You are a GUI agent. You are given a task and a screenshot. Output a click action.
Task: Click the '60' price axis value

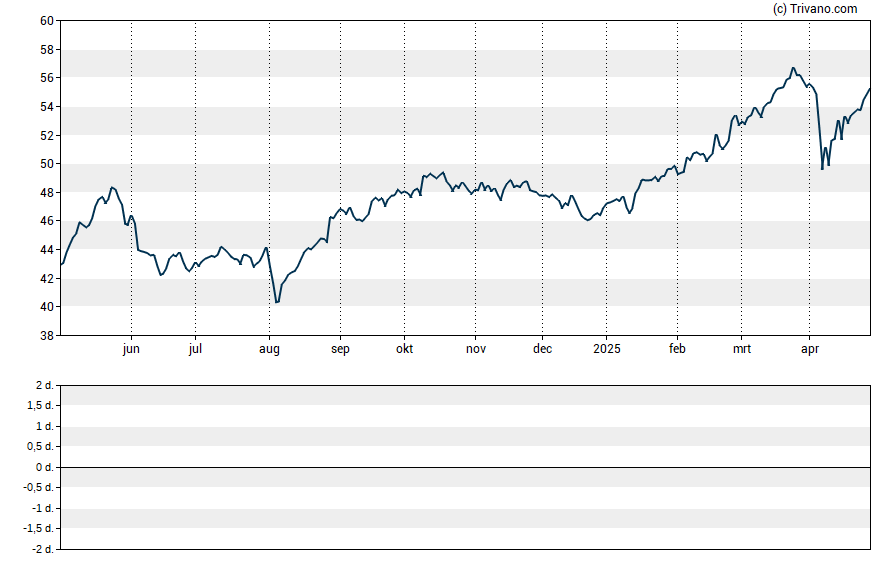coord(46,21)
